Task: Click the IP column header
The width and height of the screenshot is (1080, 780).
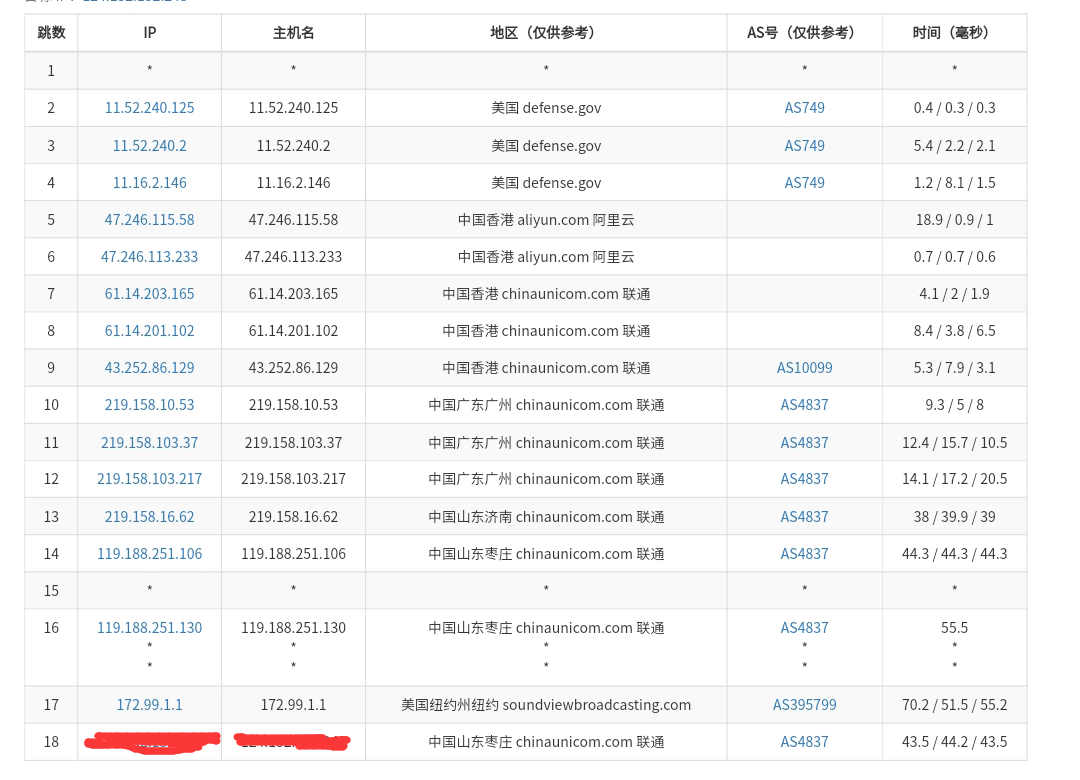Action: coord(149,33)
